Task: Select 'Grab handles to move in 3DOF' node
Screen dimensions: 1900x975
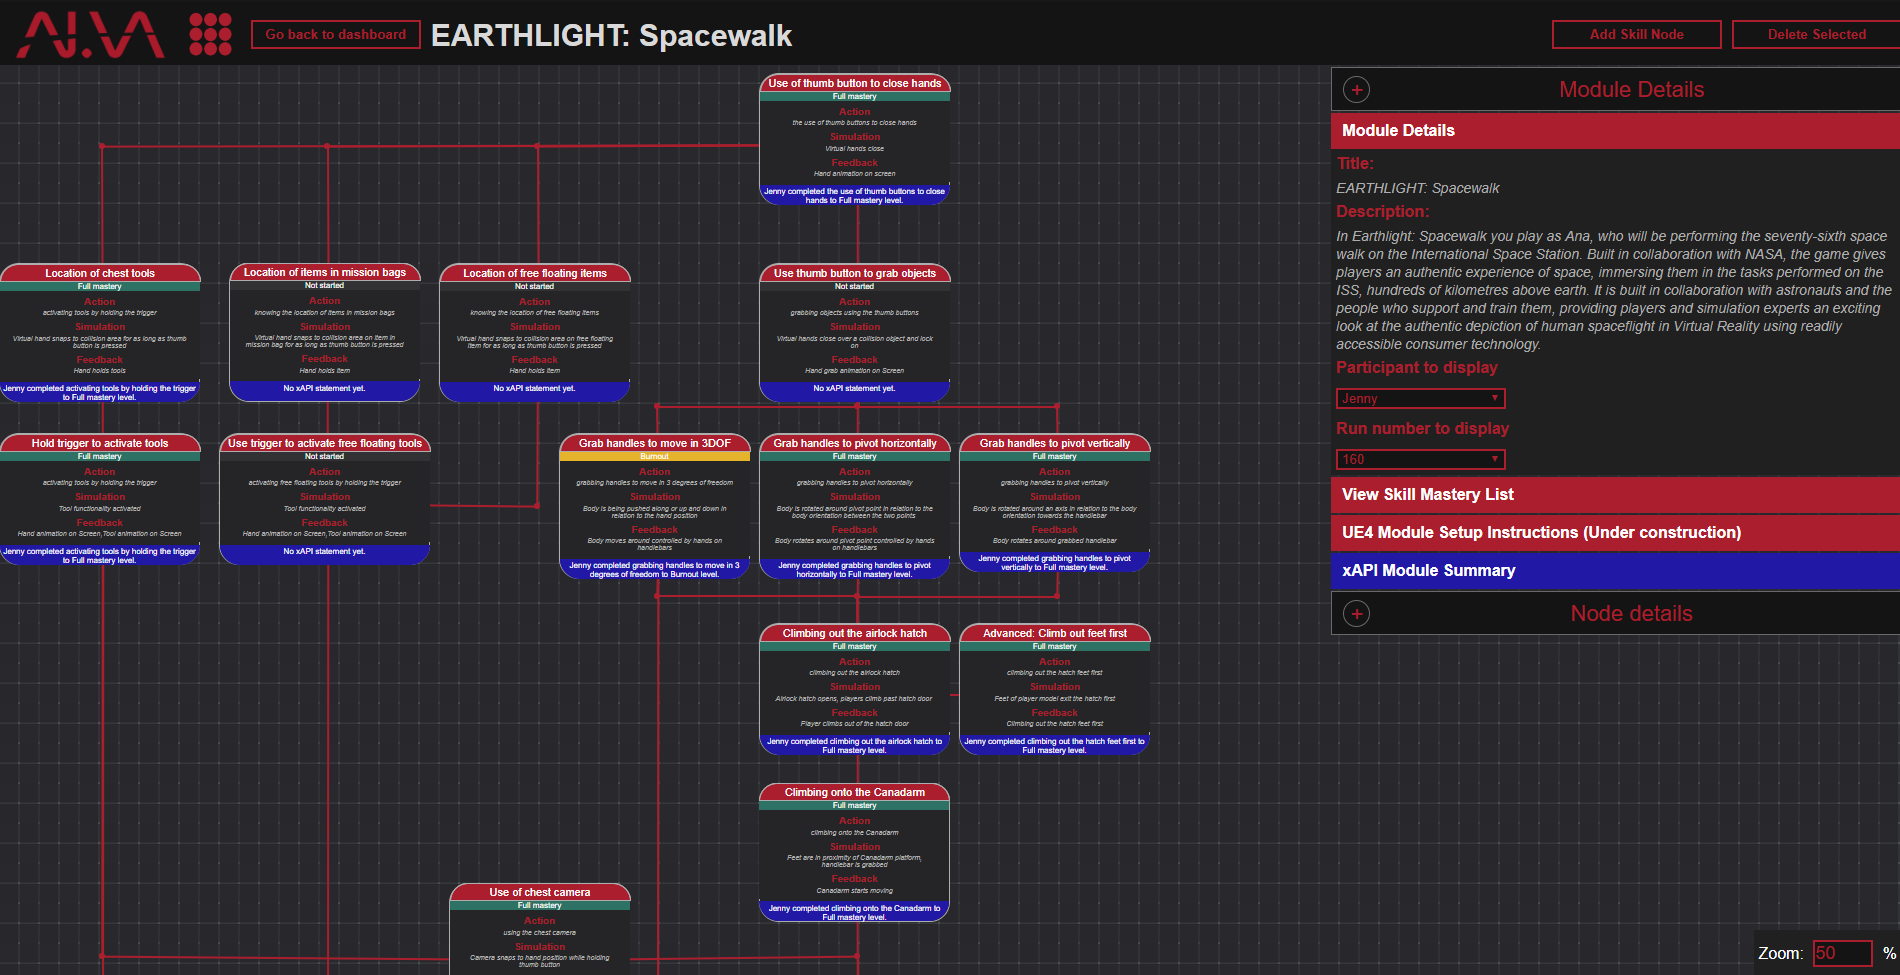Action: (655, 507)
